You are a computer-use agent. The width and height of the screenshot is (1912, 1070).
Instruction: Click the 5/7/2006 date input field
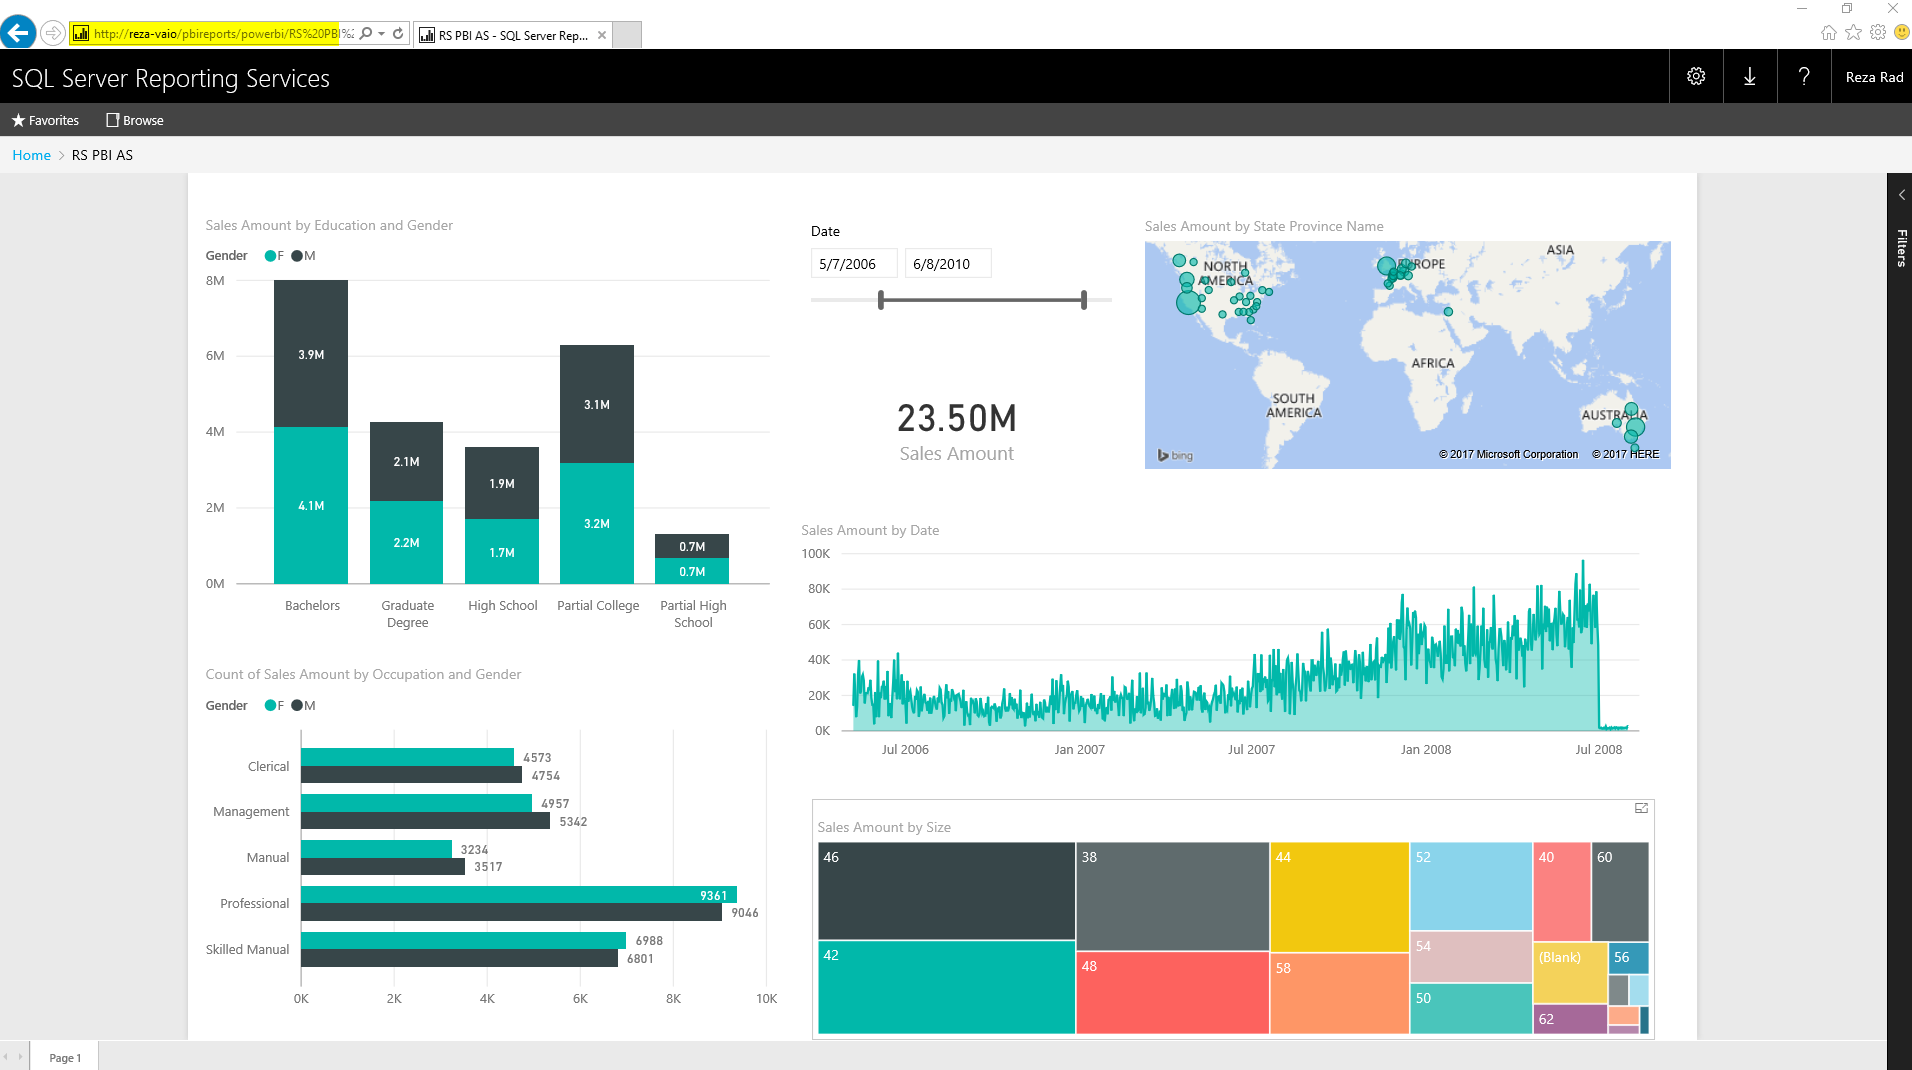(852, 263)
